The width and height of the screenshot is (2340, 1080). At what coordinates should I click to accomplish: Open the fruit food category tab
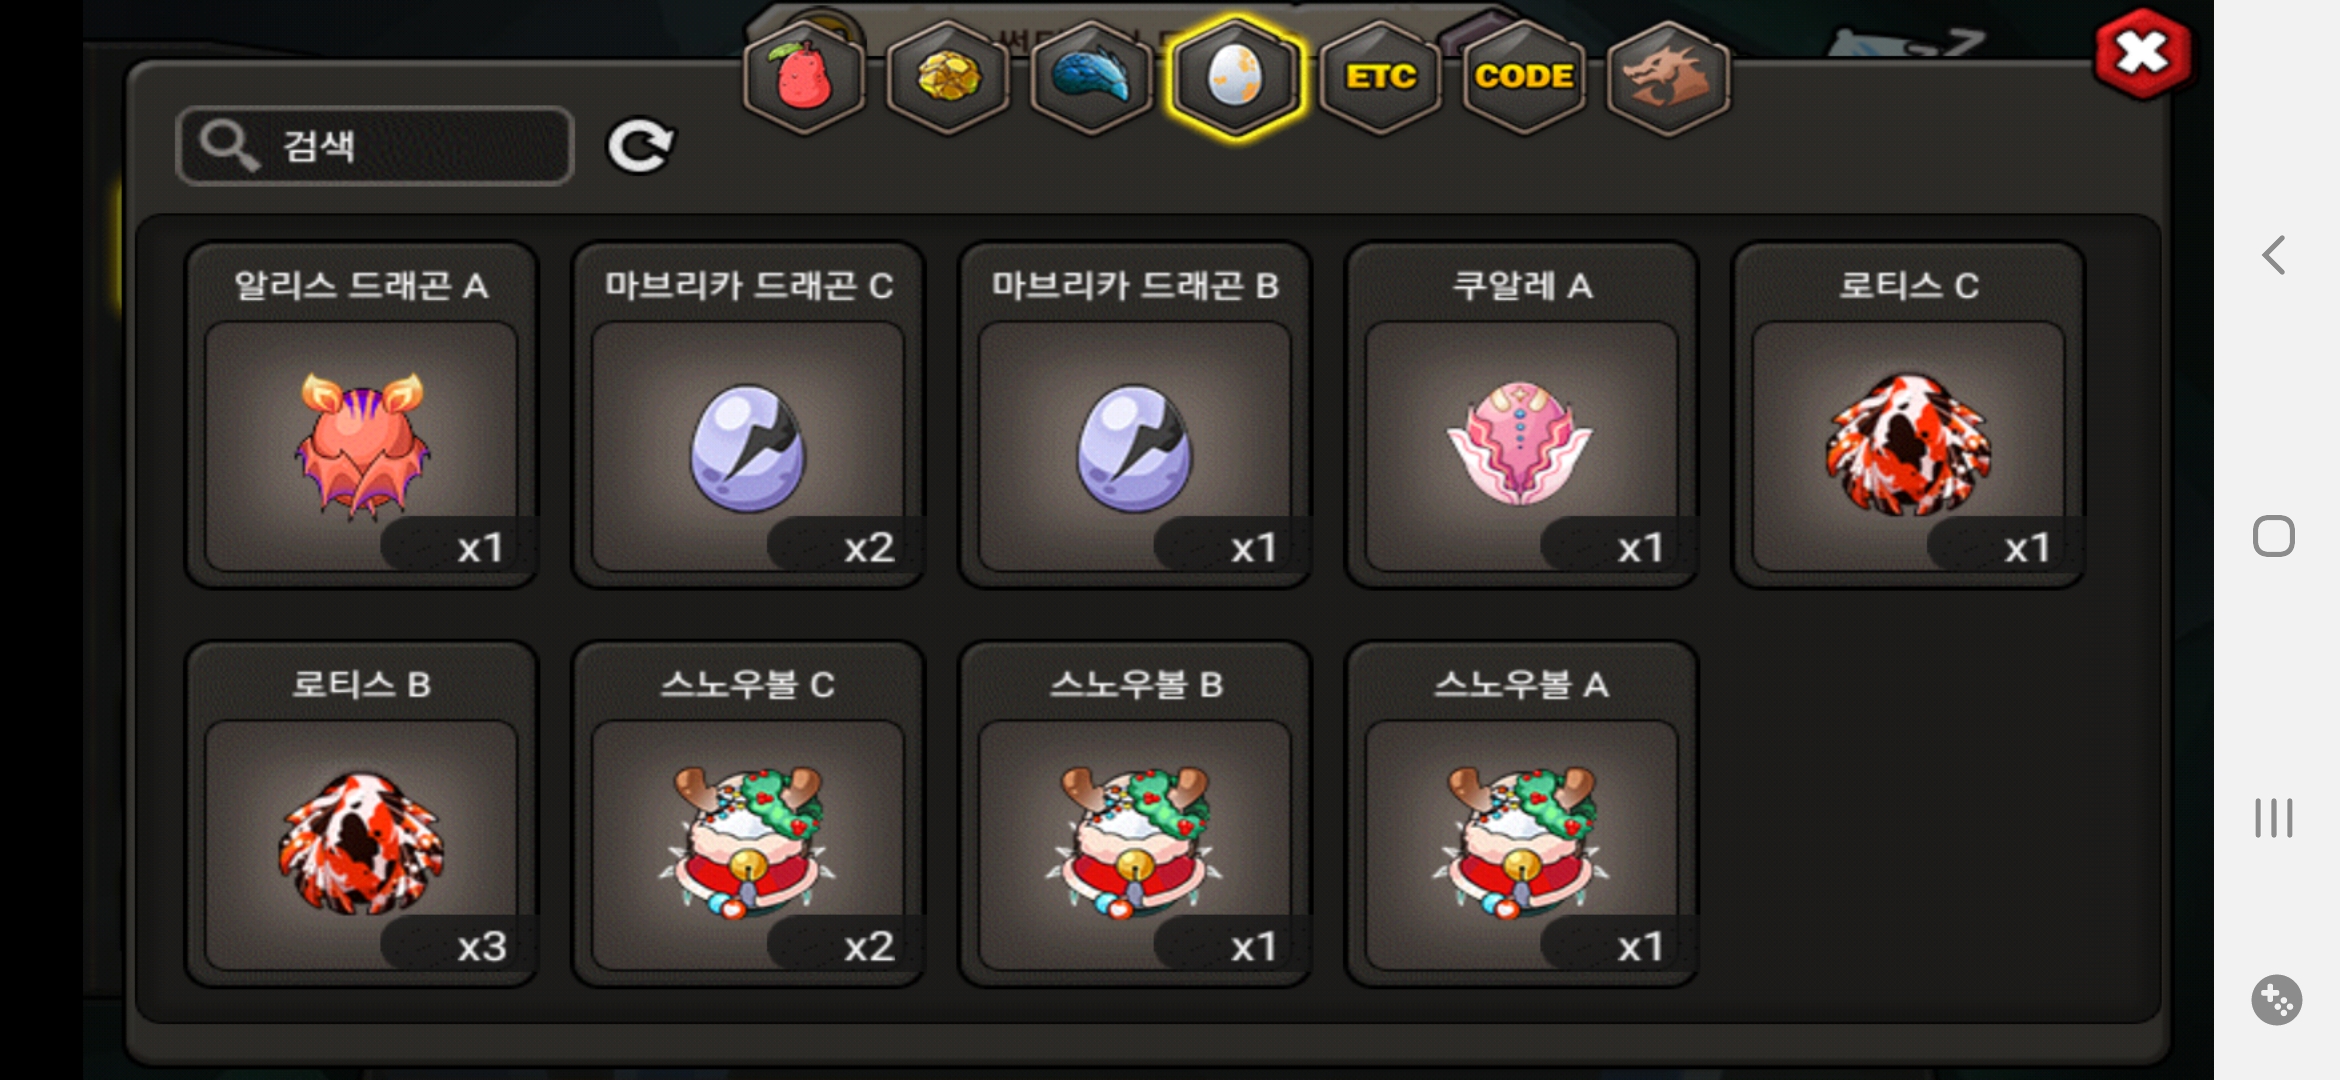click(x=804, y=78)
